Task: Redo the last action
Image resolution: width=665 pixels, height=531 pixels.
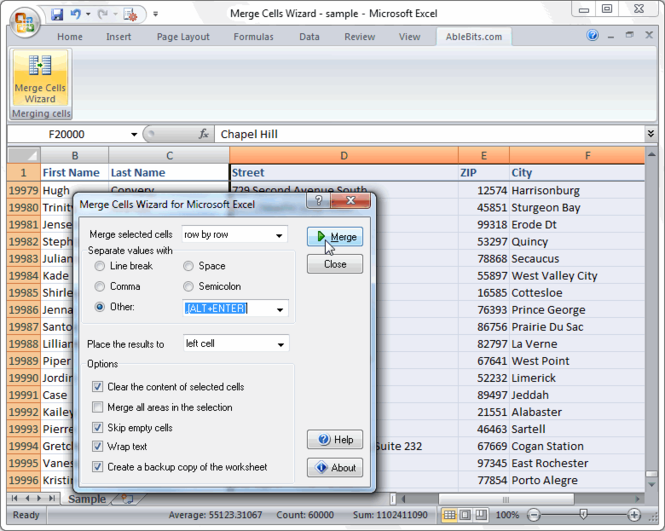Action: tap(103, 14)
